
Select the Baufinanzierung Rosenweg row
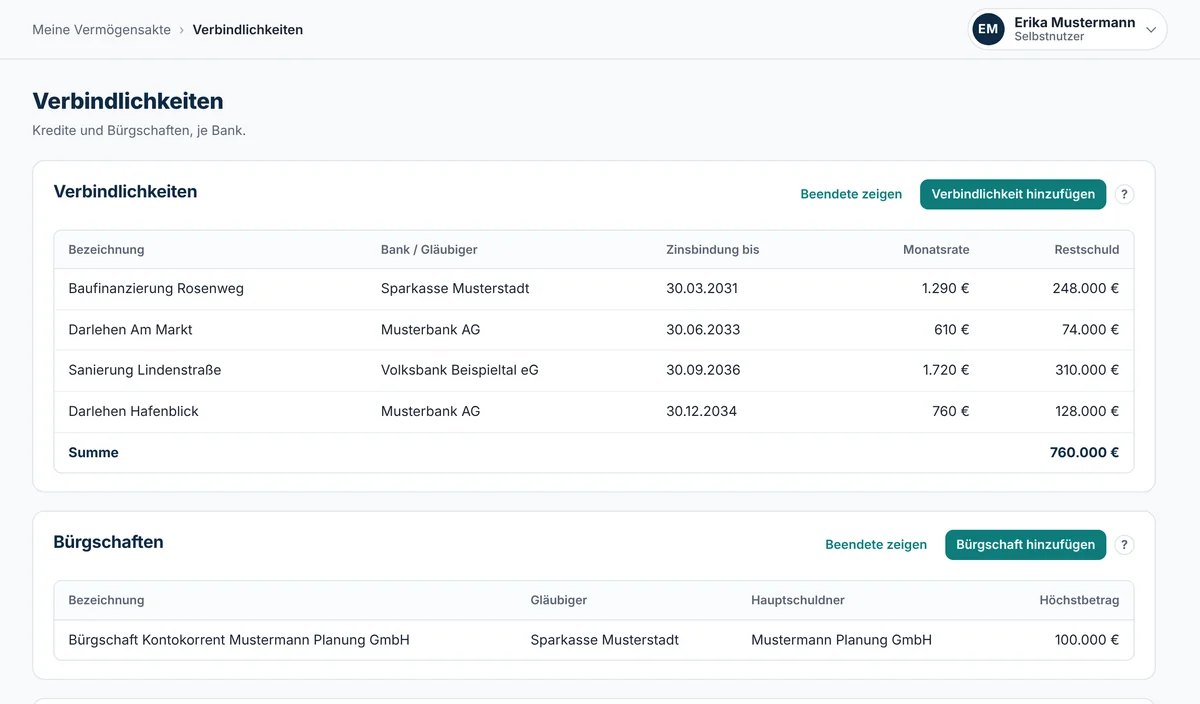(594, 289)
